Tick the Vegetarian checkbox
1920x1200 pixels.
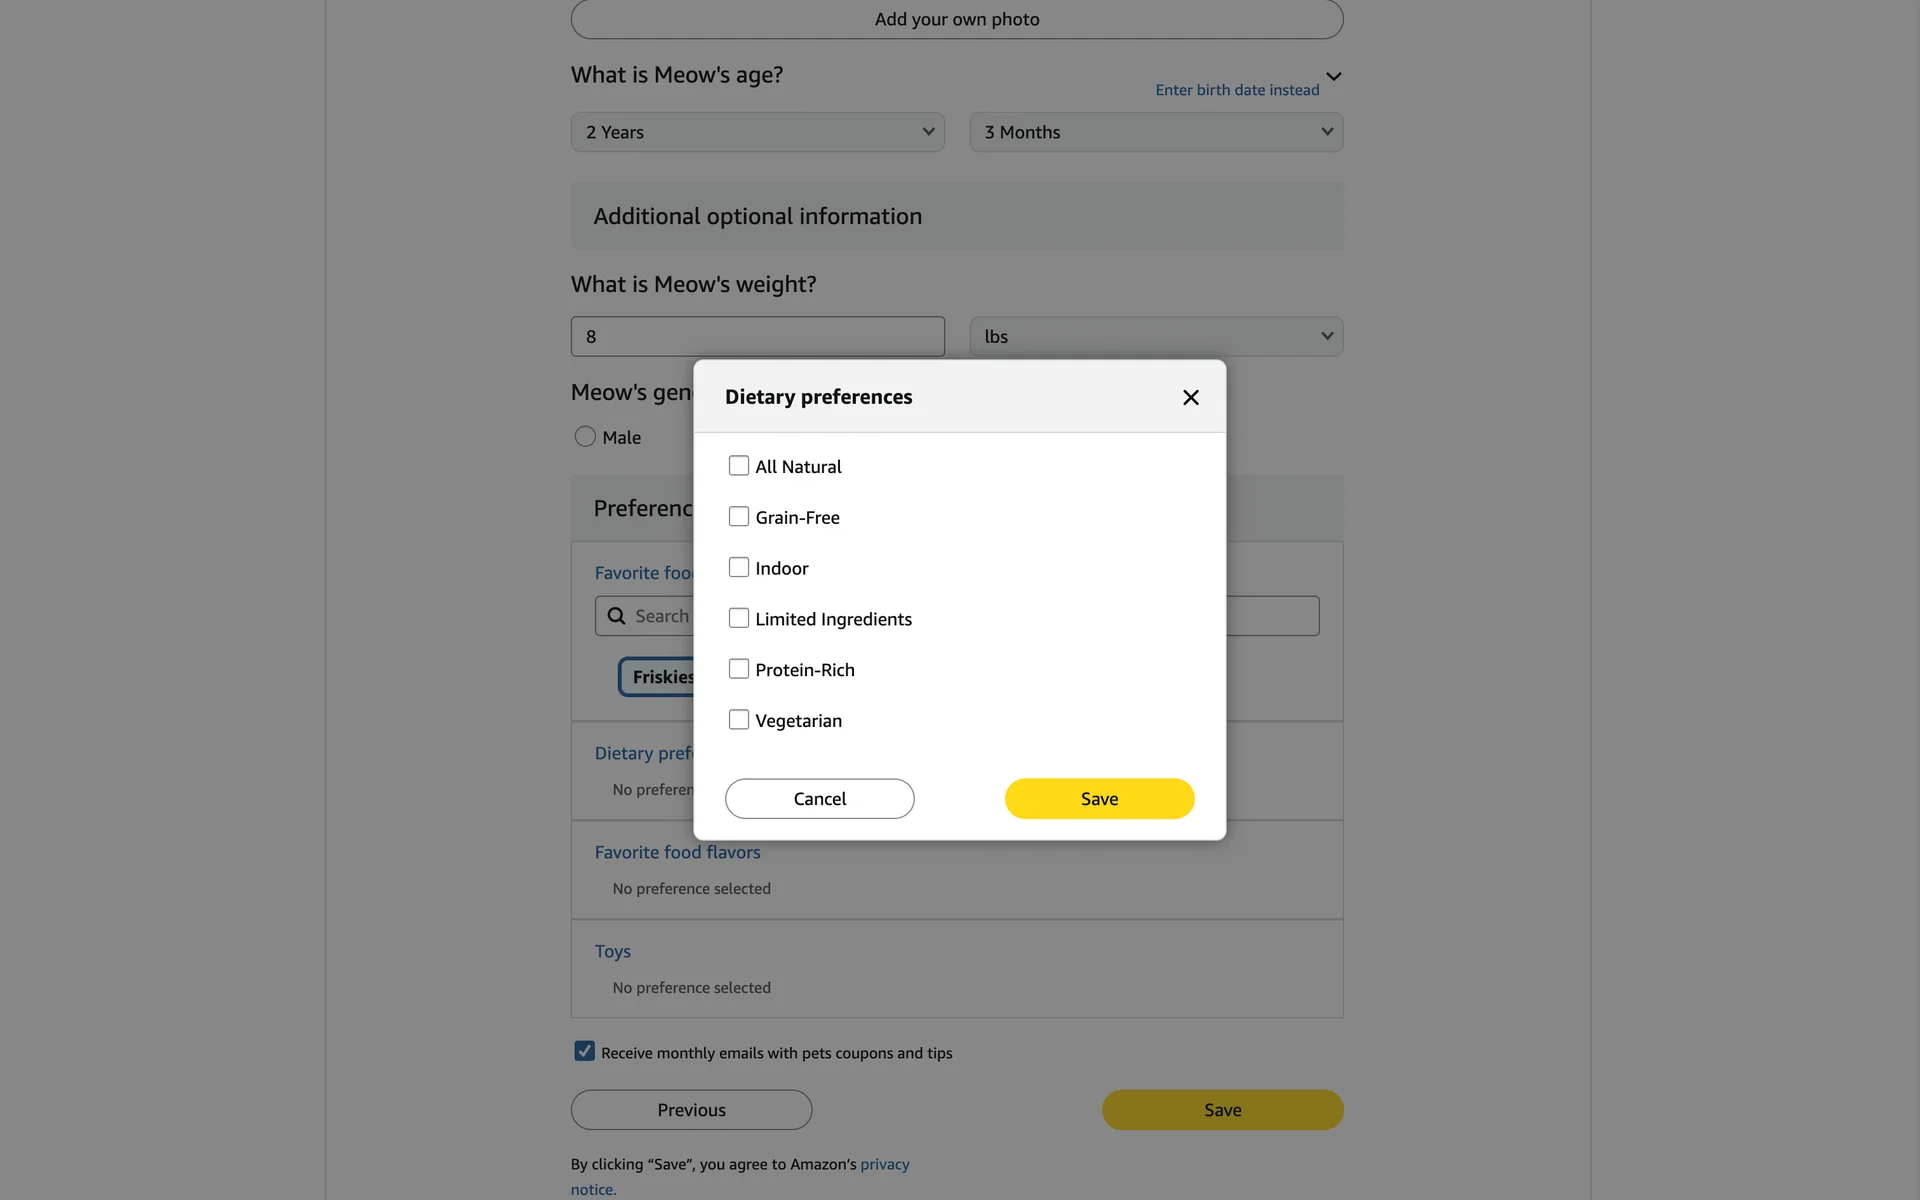click(x=739, y=720)
